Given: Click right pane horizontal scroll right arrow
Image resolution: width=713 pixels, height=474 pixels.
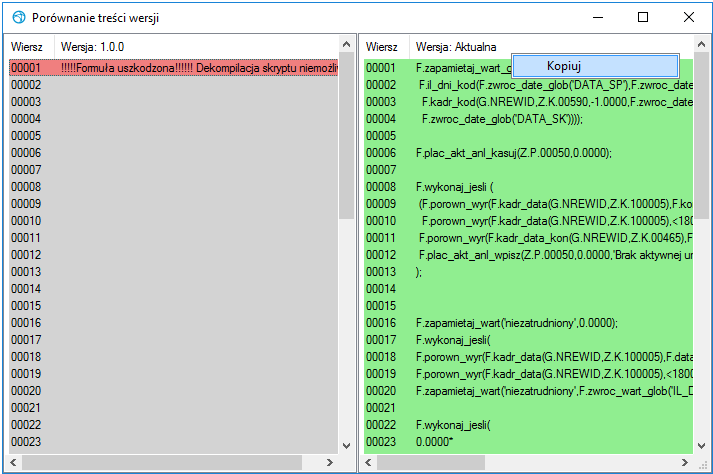Looking at the screenshot, I should [684, 463].
